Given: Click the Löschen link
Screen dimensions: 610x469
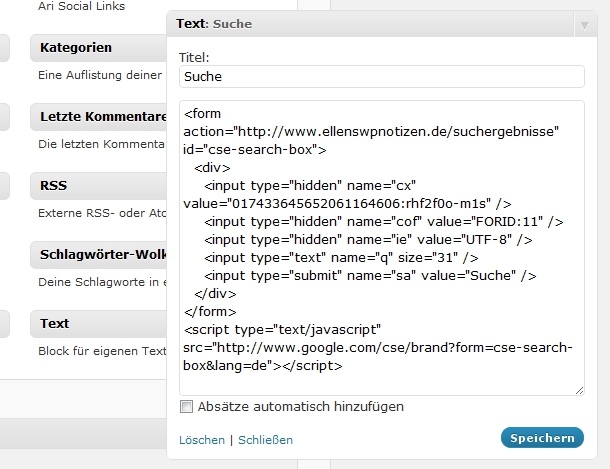Looking at the screenshot, I should 202,440.
